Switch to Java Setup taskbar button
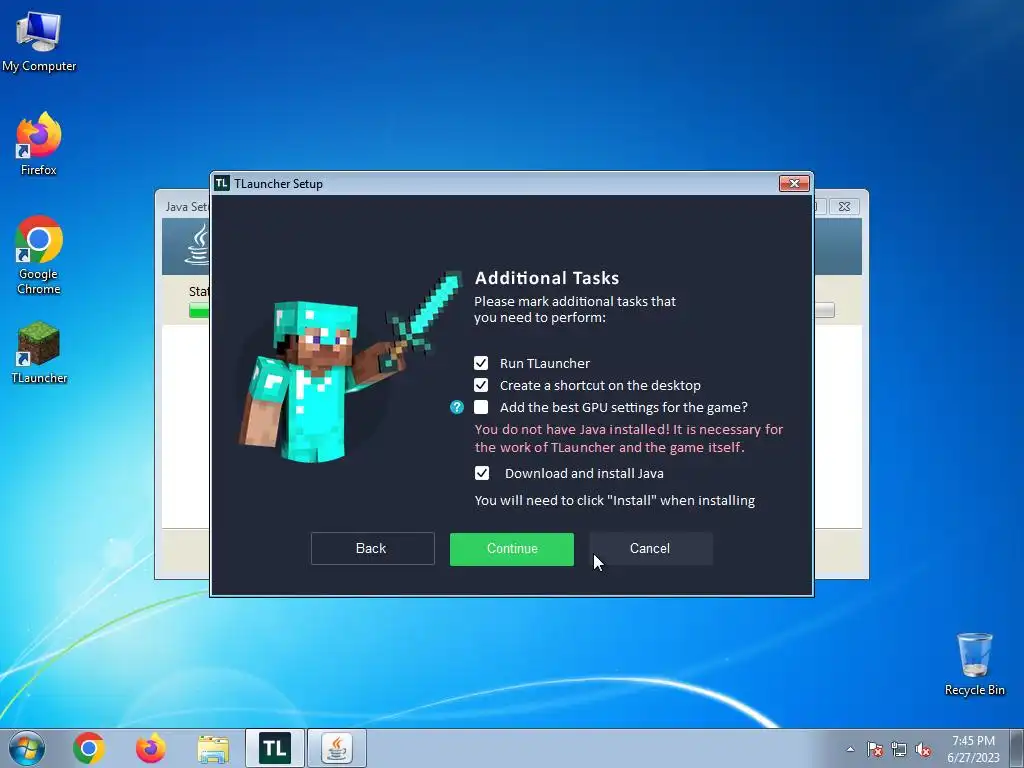Screen dimensions: 1024x768 click(337, 748)
